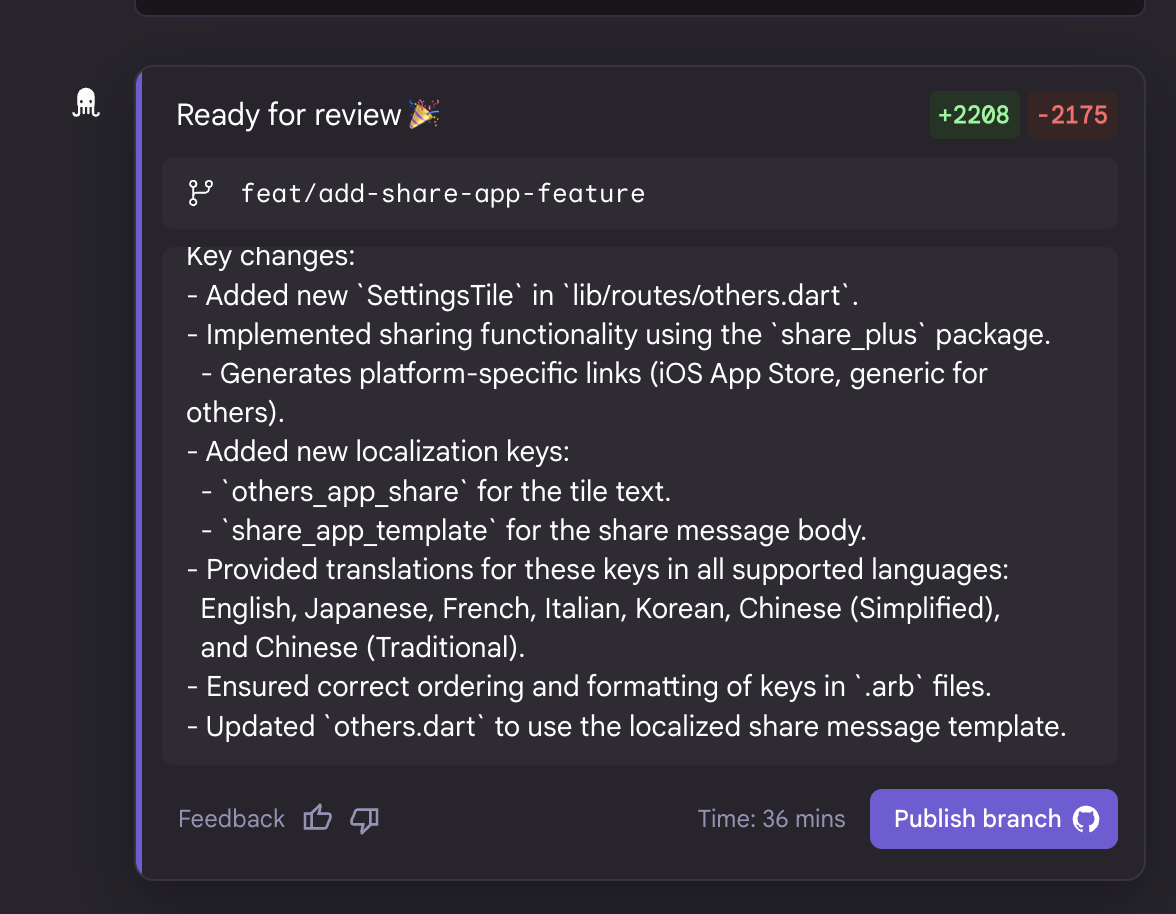
Task: Give thumbs down feedback
Action: click(x=364, y=820)
